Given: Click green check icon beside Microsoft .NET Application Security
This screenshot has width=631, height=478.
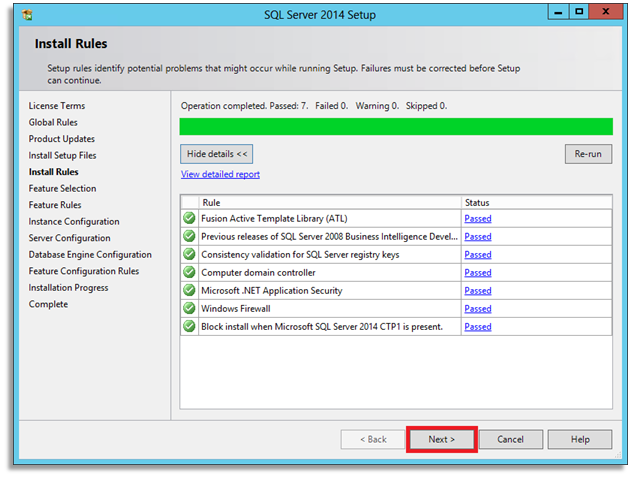Looking at the screenshot, I should (x=189, y=290).
